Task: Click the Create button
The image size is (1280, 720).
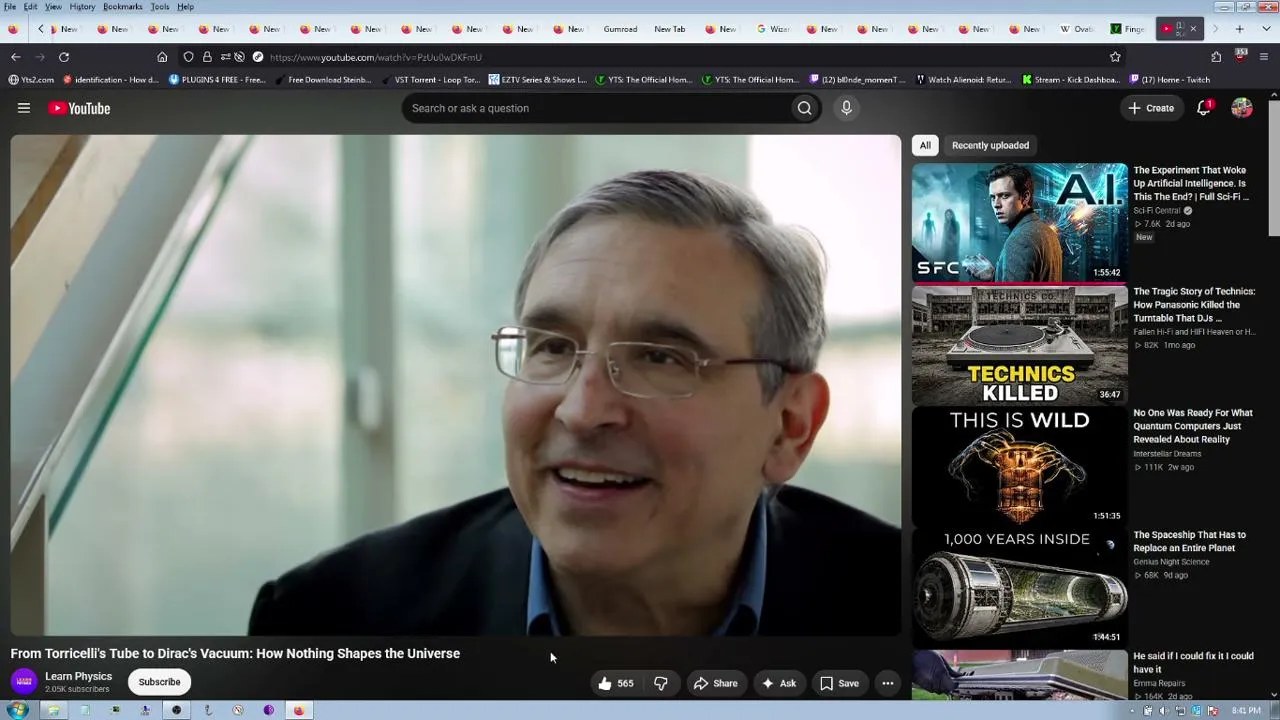Action: (1151, 108)
